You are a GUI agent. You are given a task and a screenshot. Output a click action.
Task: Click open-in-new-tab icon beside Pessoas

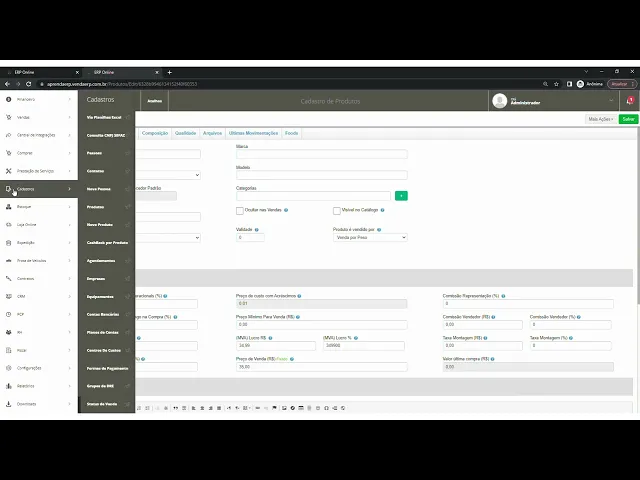pyautogui.click(x=128, y=153)
